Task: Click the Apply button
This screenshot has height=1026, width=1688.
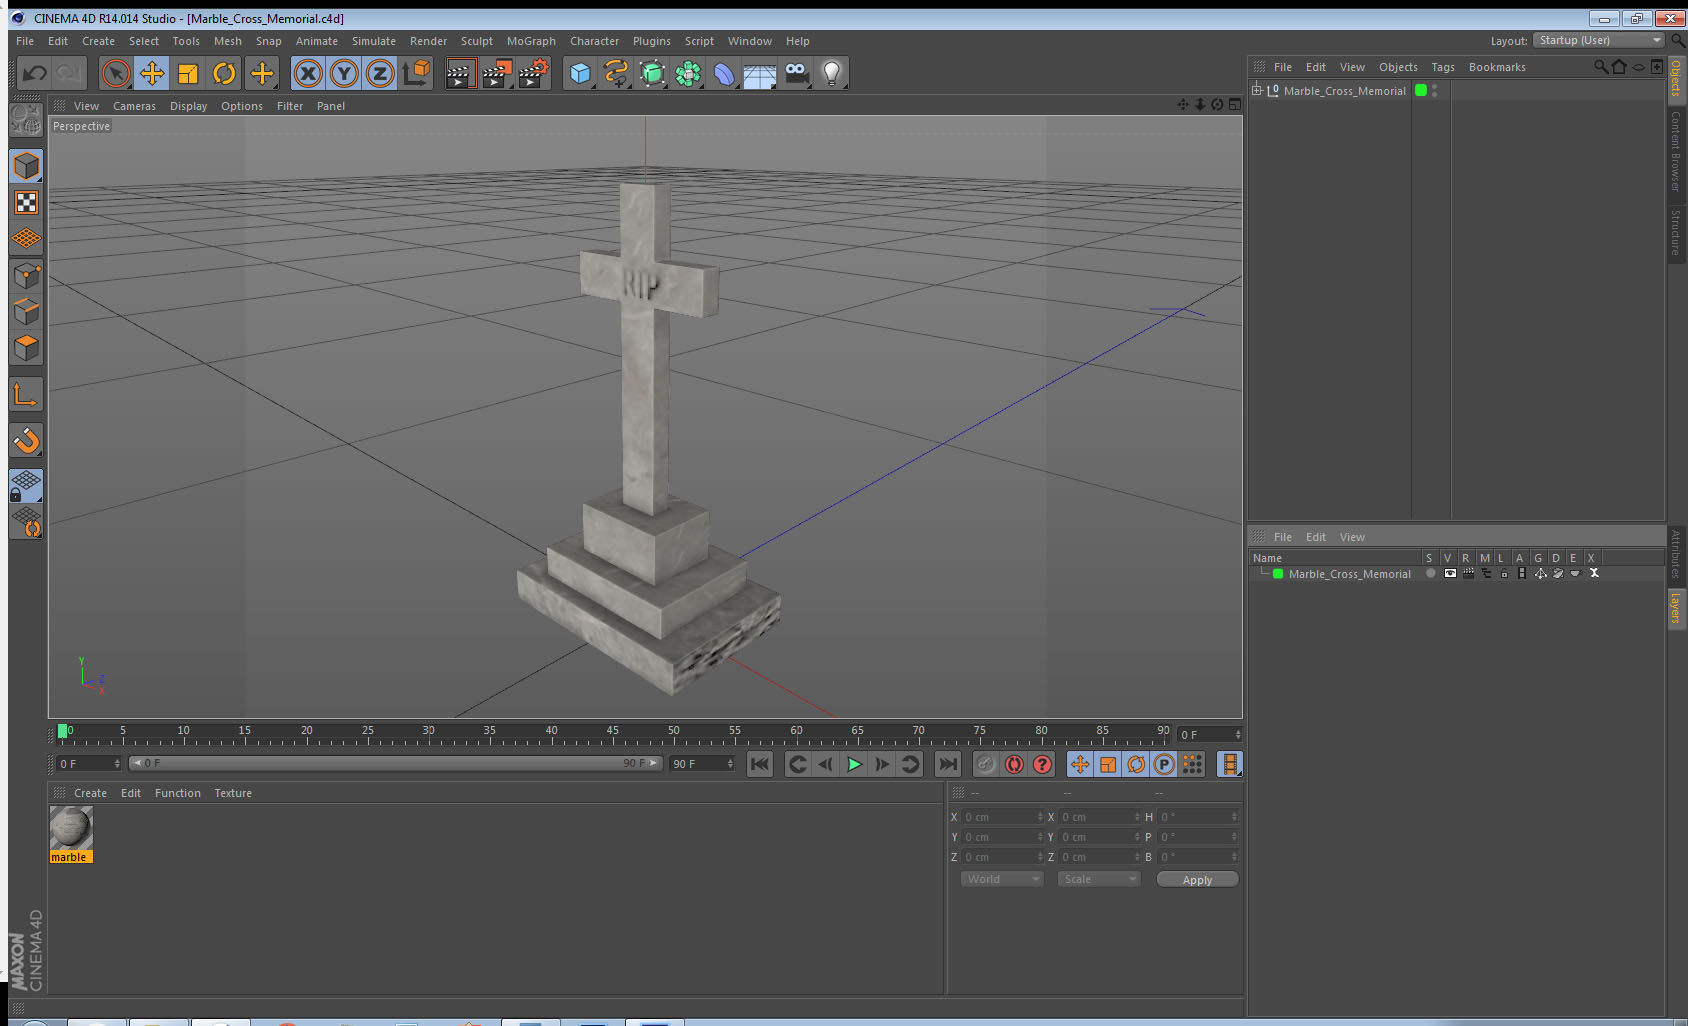Action: [x=1197, y=879]
